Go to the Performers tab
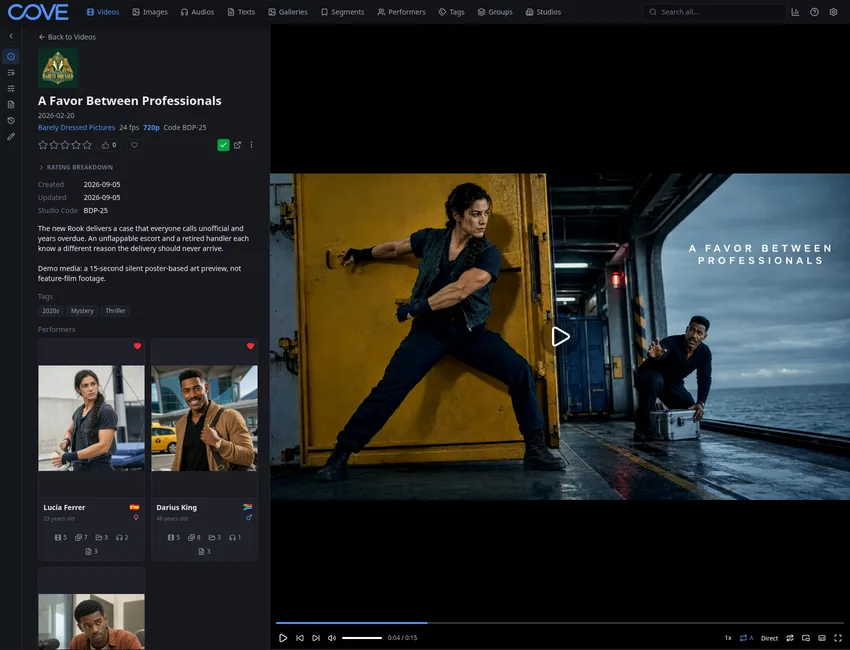850x650 pixels. click(x=402, y=12)
